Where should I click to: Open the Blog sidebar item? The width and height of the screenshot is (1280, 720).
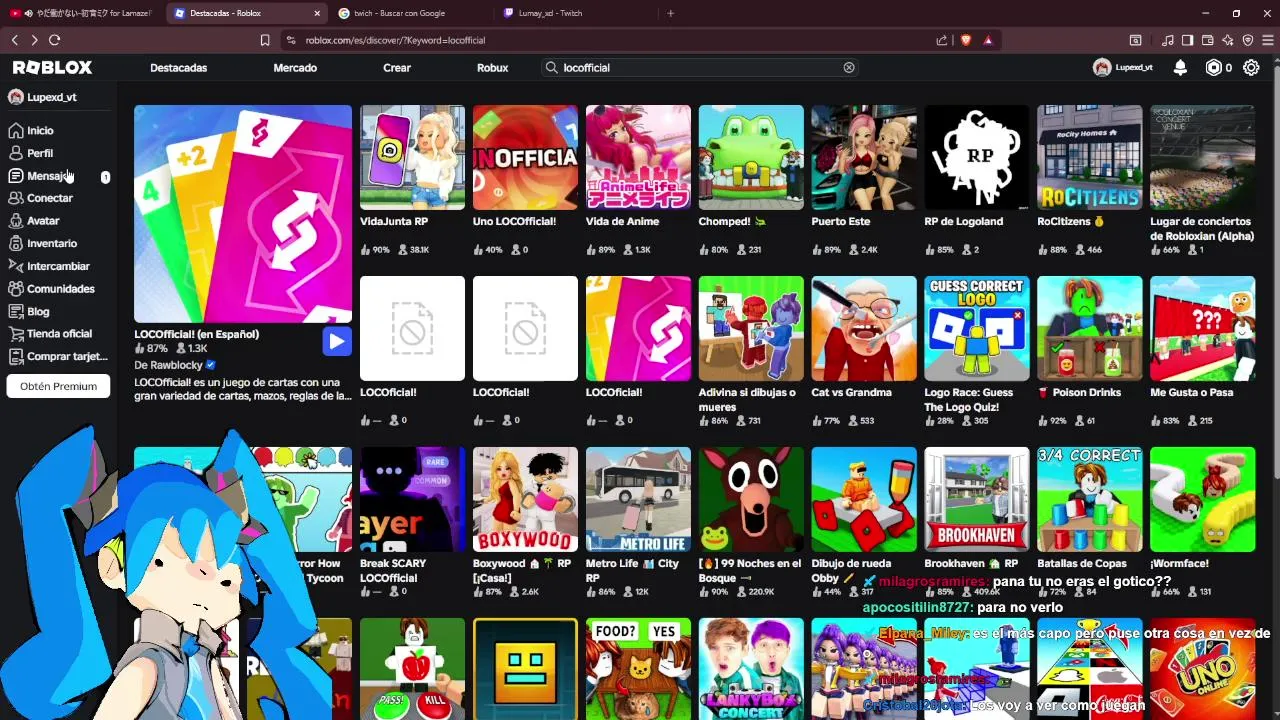coord(38,311)
